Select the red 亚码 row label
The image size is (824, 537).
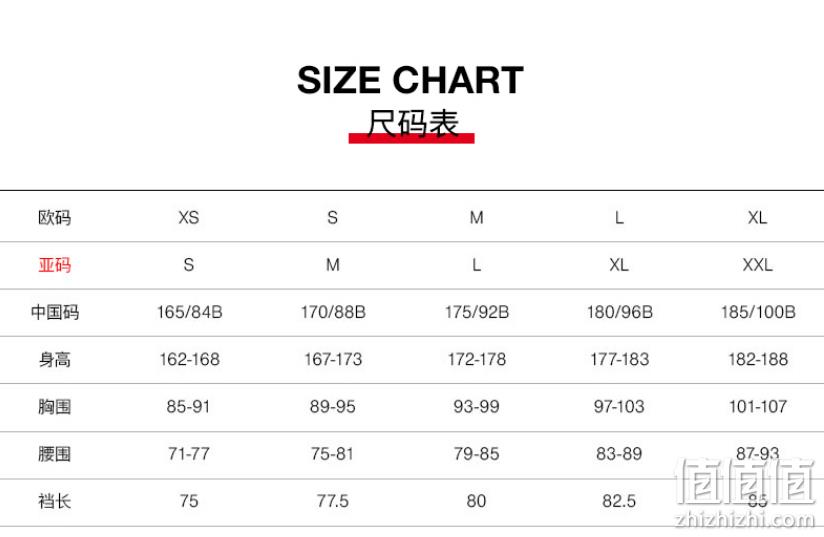pyautogui.click(x=54, y=265)
